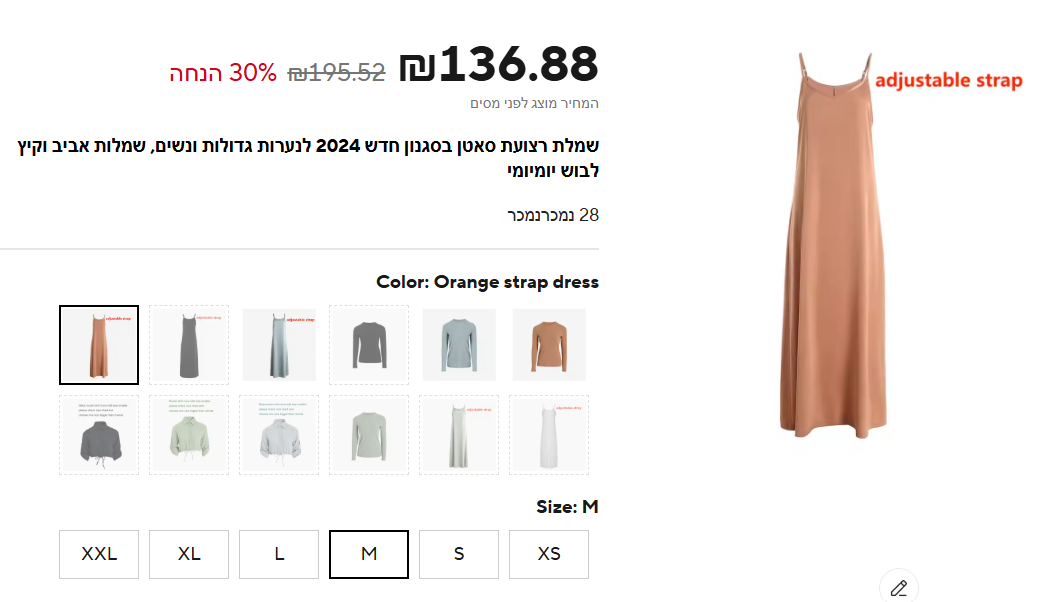The width and height of the screenshot is (1048, 602).
Task: Select the light green long-sleeve top swatch
Action: [369, 435]
